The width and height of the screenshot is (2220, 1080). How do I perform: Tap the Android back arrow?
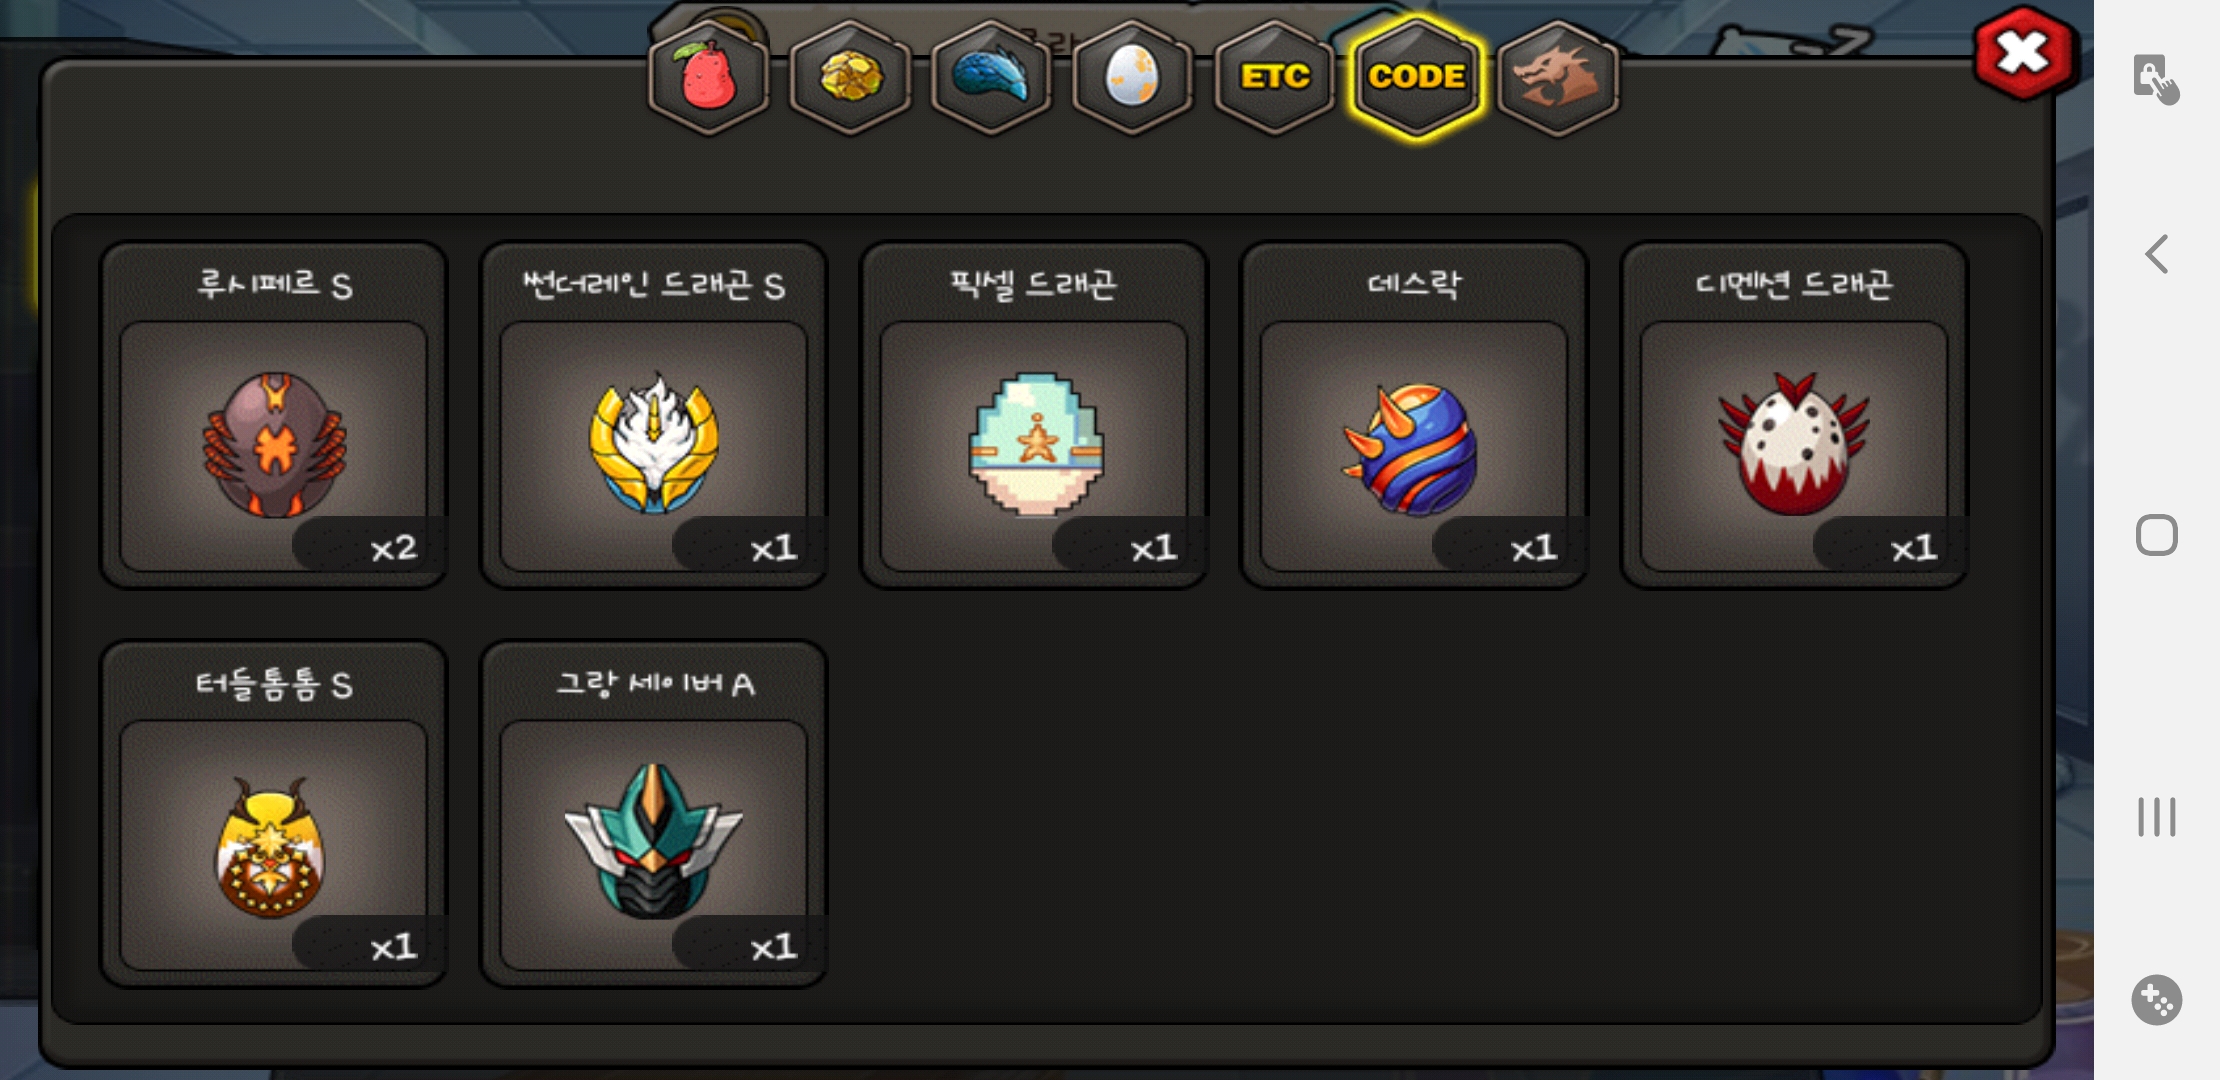2157,254
